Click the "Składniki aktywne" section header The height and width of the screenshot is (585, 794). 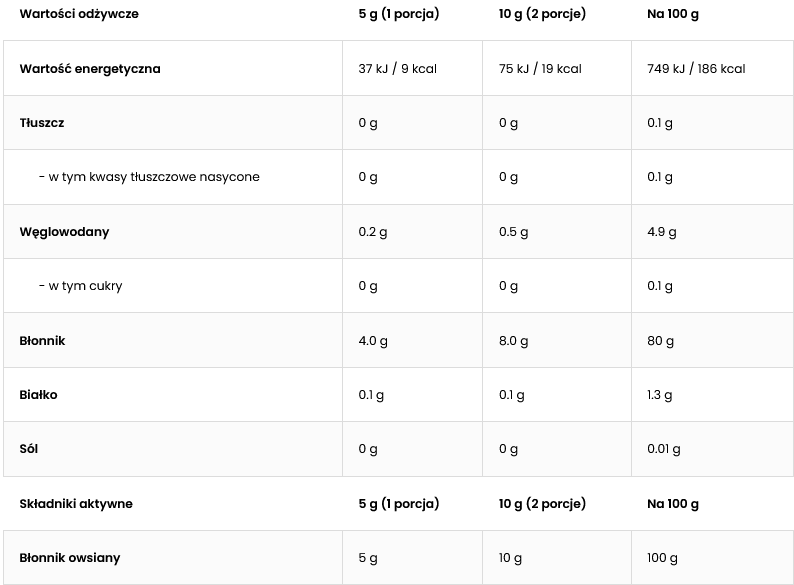pyautogui.click(x=76, y=504)
